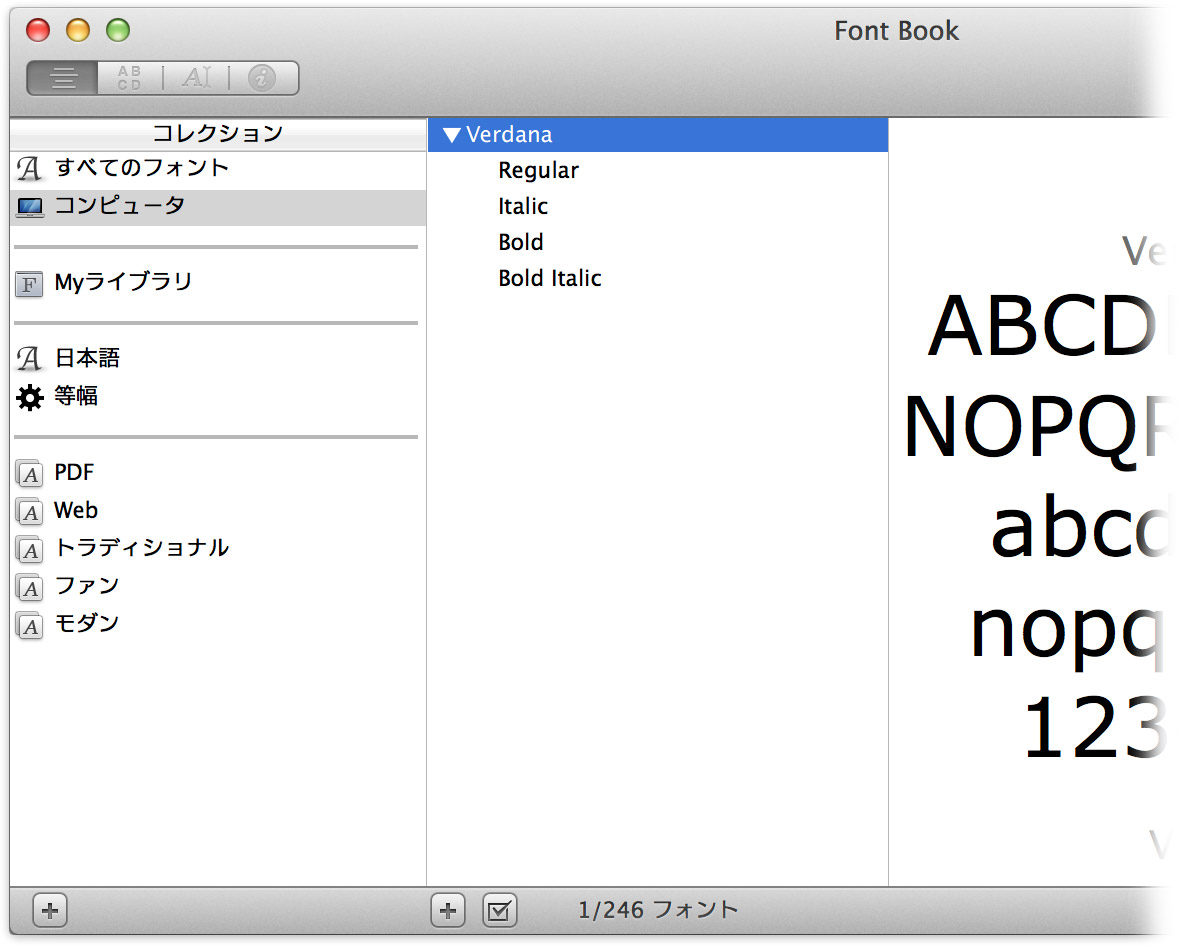Viewport: 1179px width, 946px height.
Task: Collapse the Verdana font family triangle
Action: click(x=451, y=135)
